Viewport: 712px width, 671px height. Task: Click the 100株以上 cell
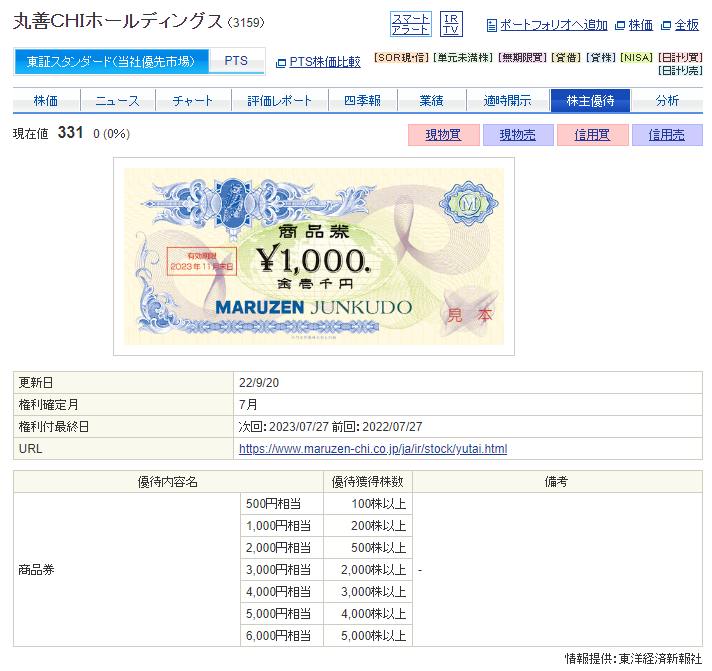368,504
